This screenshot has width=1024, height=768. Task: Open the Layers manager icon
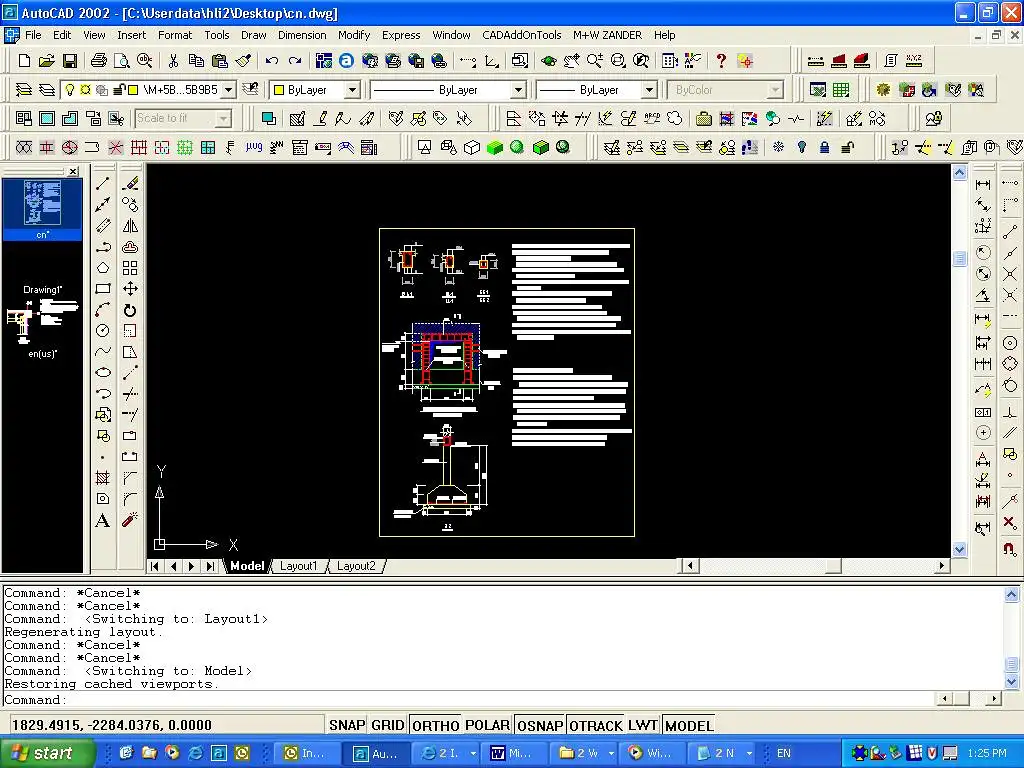(24, 89)
